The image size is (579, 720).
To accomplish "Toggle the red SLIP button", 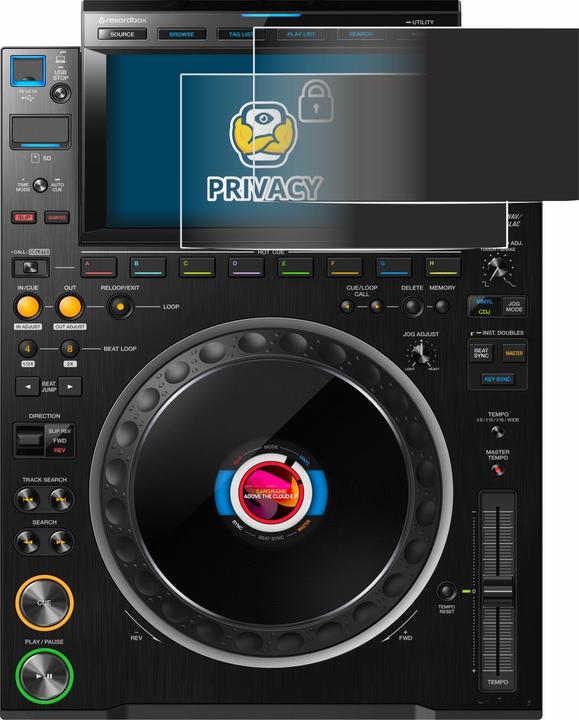I will 24,217.
